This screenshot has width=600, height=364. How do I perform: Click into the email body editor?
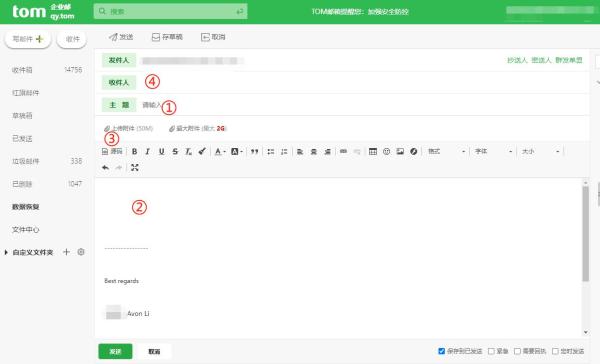point(338,257)
